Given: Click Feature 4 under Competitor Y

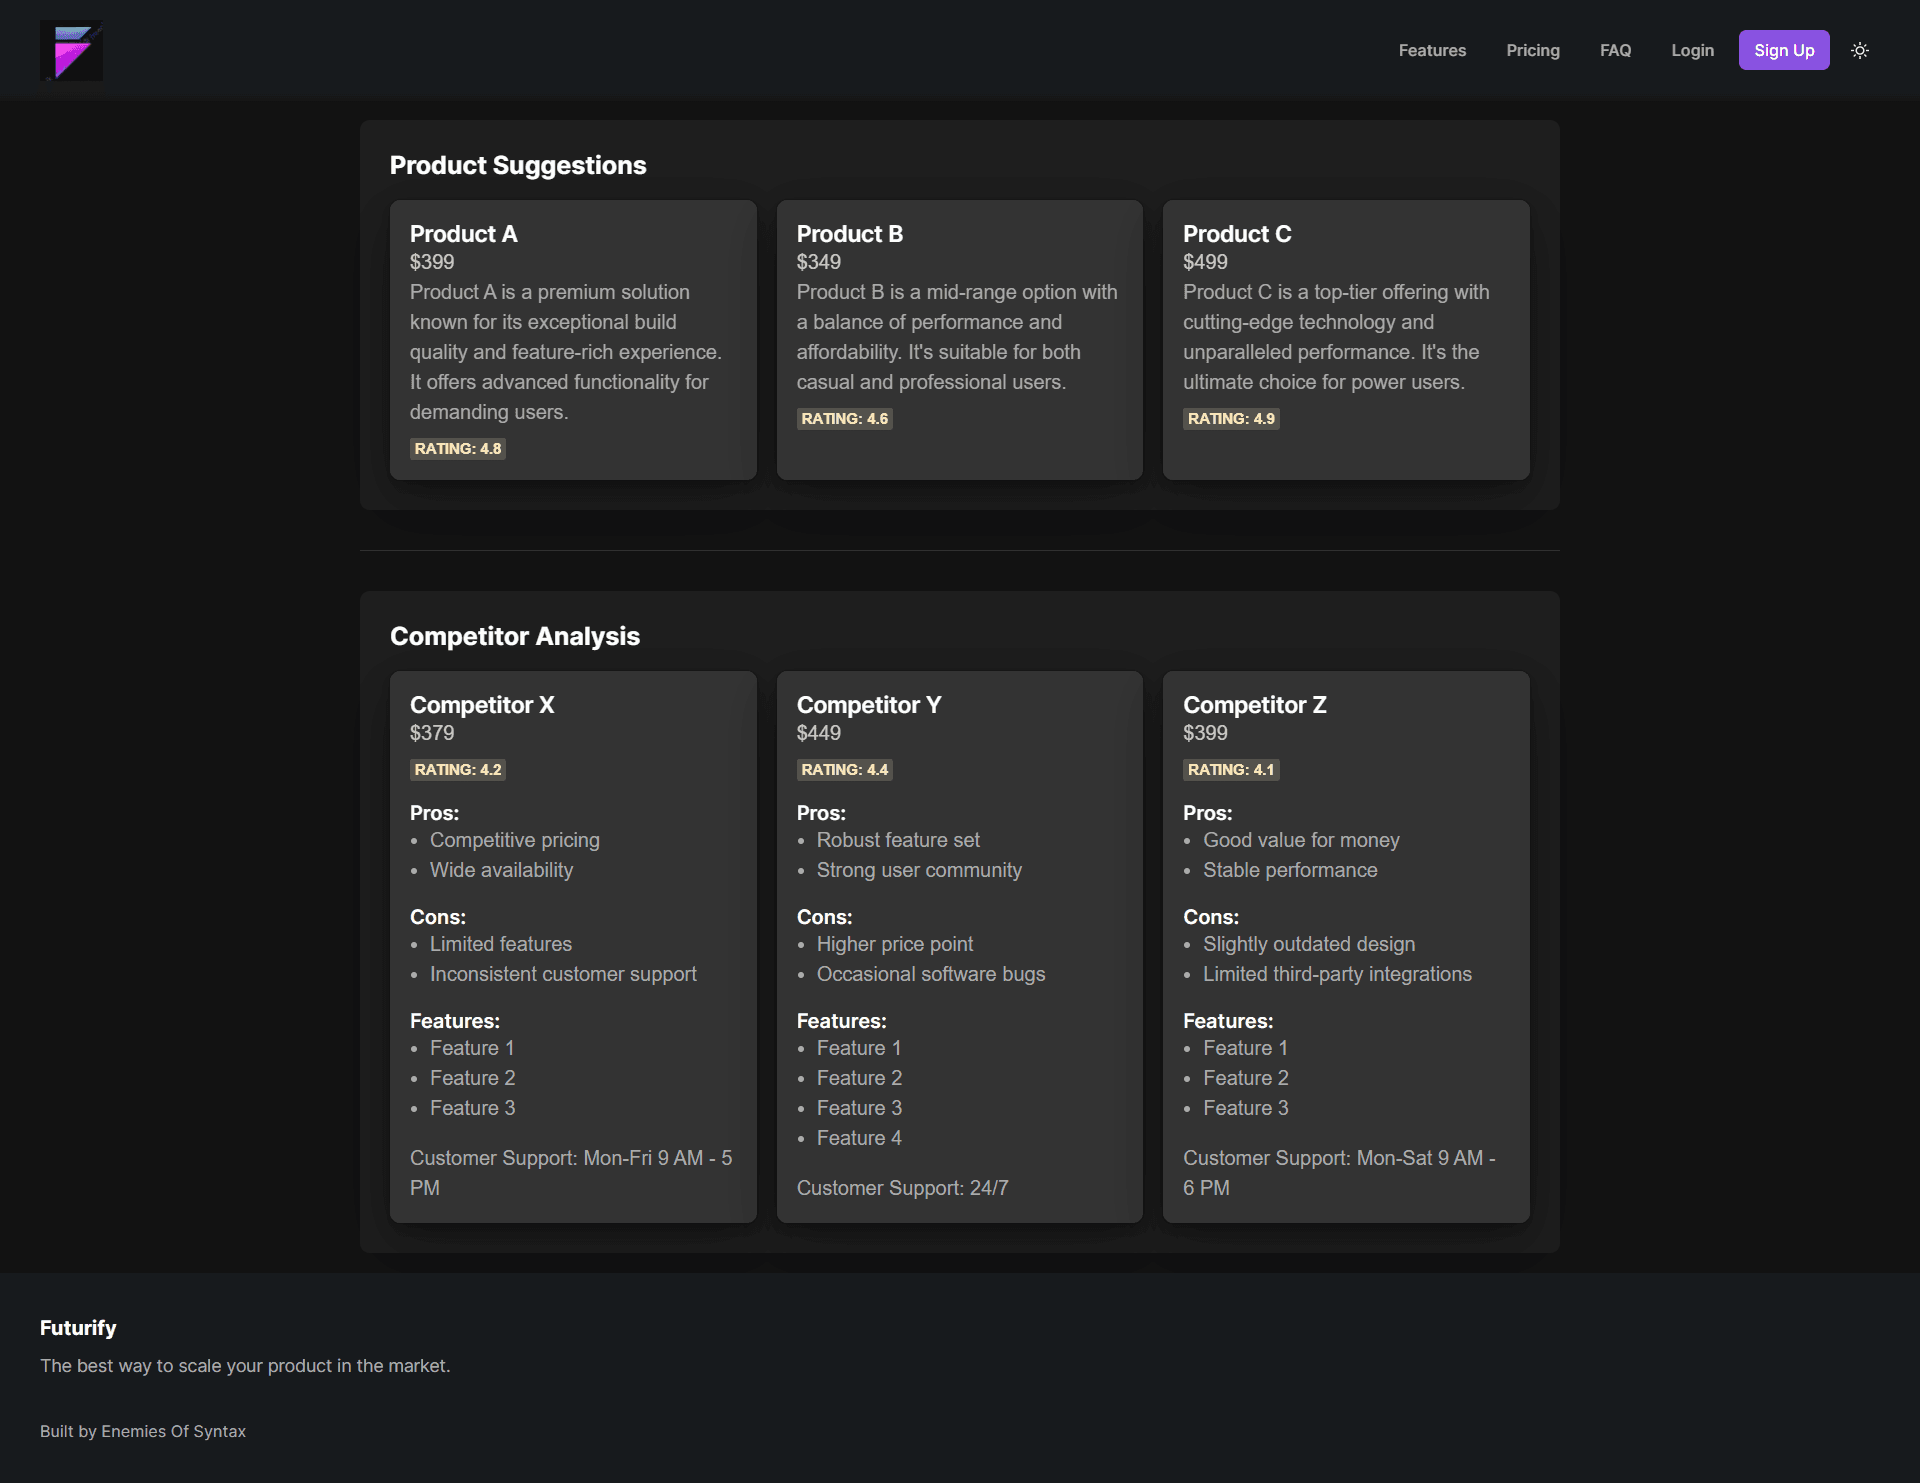Looking at the screenshot, I should coord(859,1139).
